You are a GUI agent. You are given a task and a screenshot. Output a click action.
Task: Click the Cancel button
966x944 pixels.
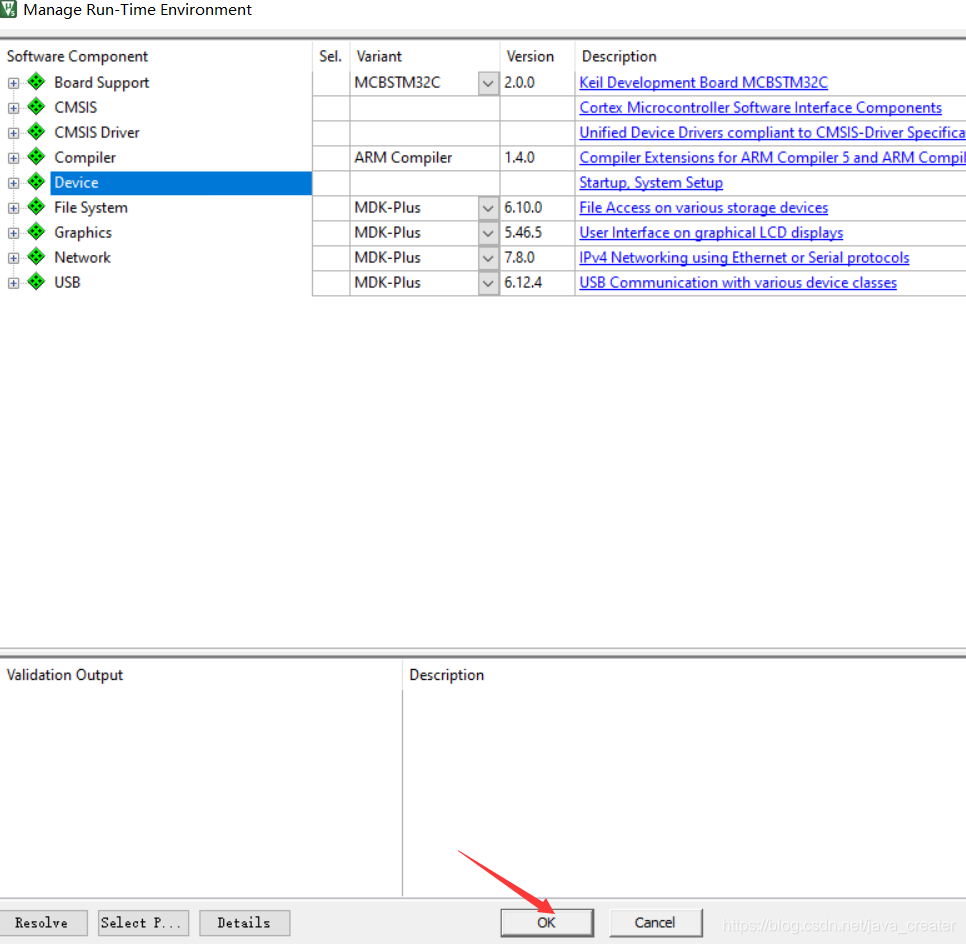point(656,922)
